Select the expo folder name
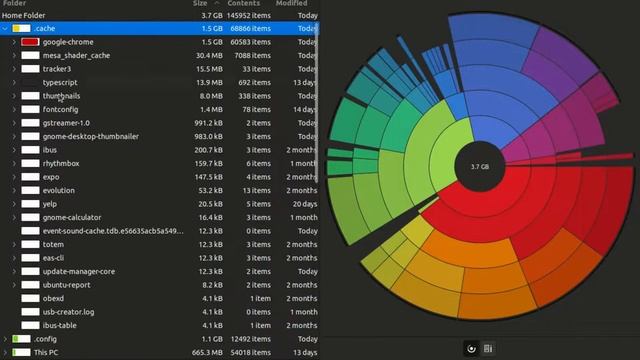The image size is (640, 360). (x=51, y=177)
